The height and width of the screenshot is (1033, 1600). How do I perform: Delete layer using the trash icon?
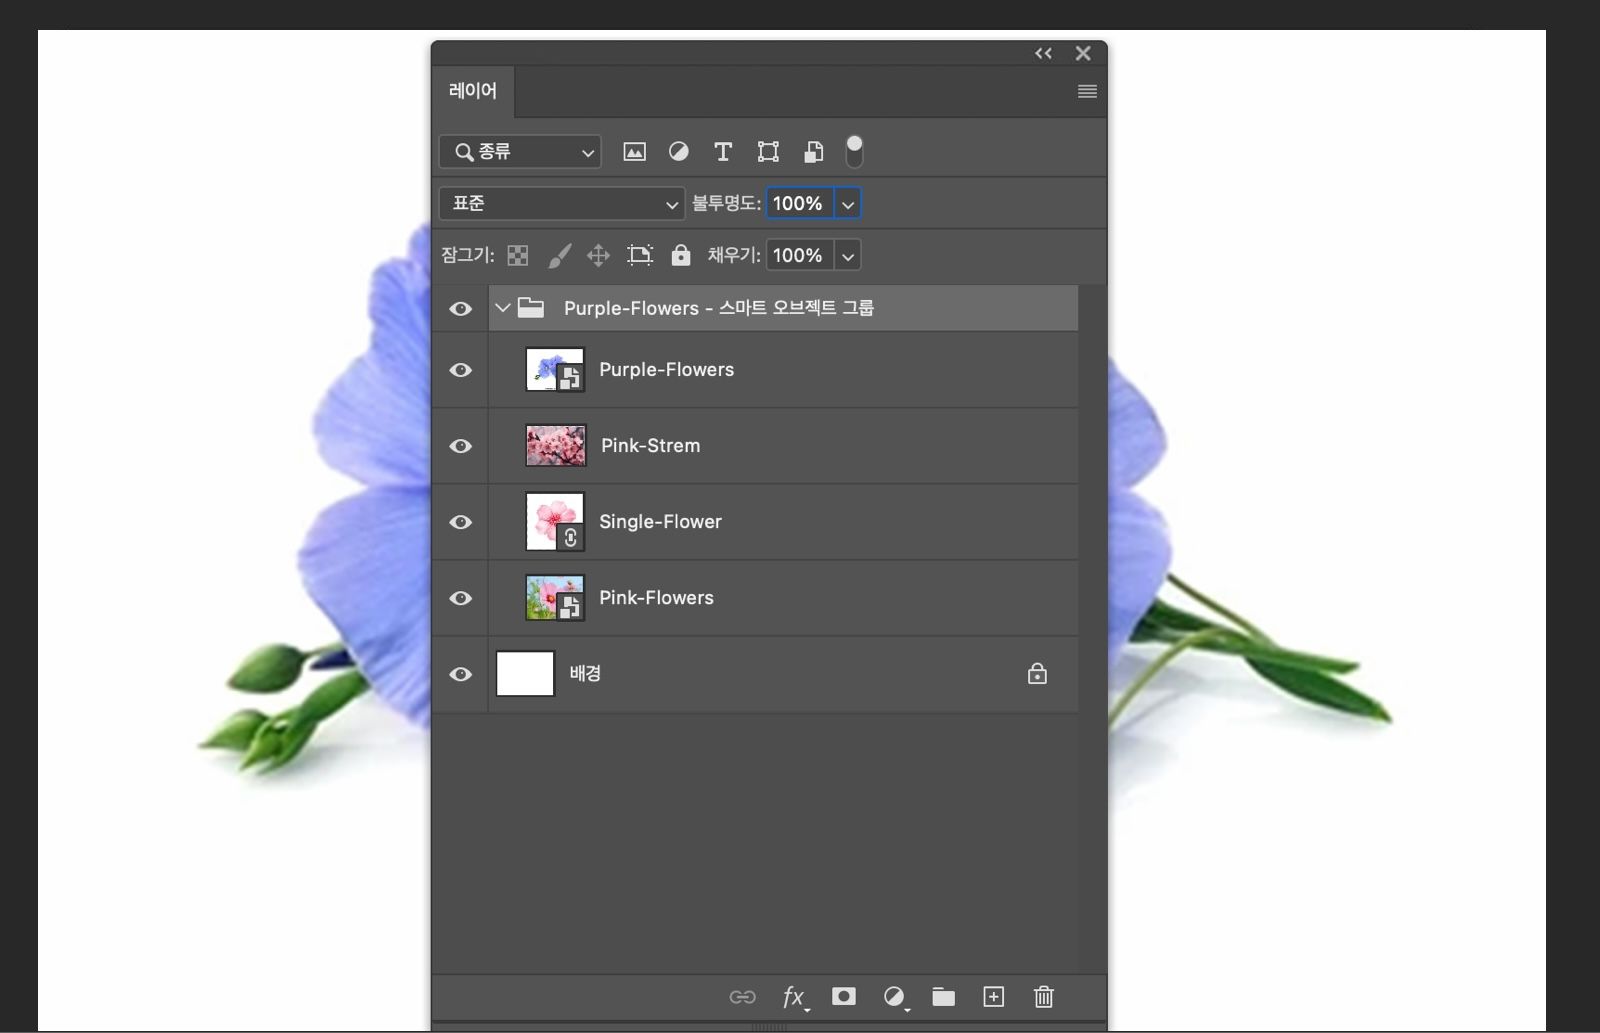click(1044, 997)
